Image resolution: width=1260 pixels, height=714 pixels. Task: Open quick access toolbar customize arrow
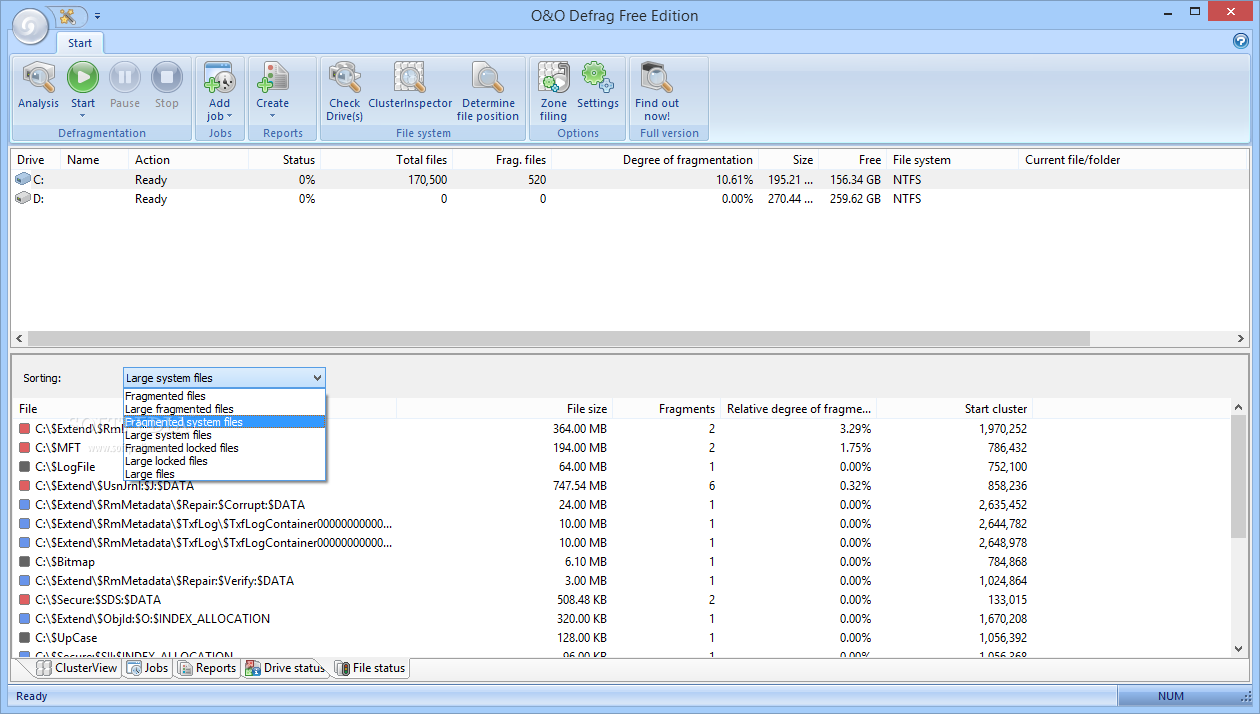pos(97,16)
